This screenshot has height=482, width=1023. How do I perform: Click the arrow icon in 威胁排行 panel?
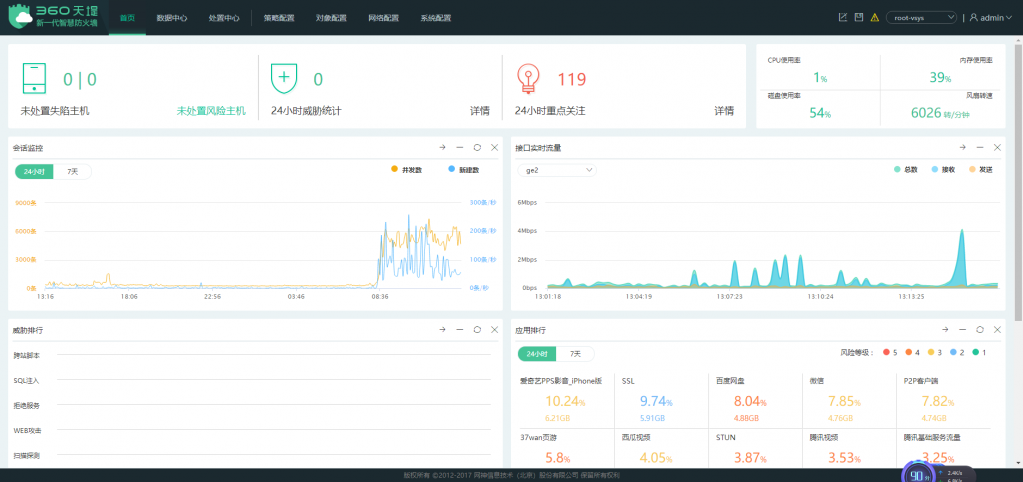[441, 329]
